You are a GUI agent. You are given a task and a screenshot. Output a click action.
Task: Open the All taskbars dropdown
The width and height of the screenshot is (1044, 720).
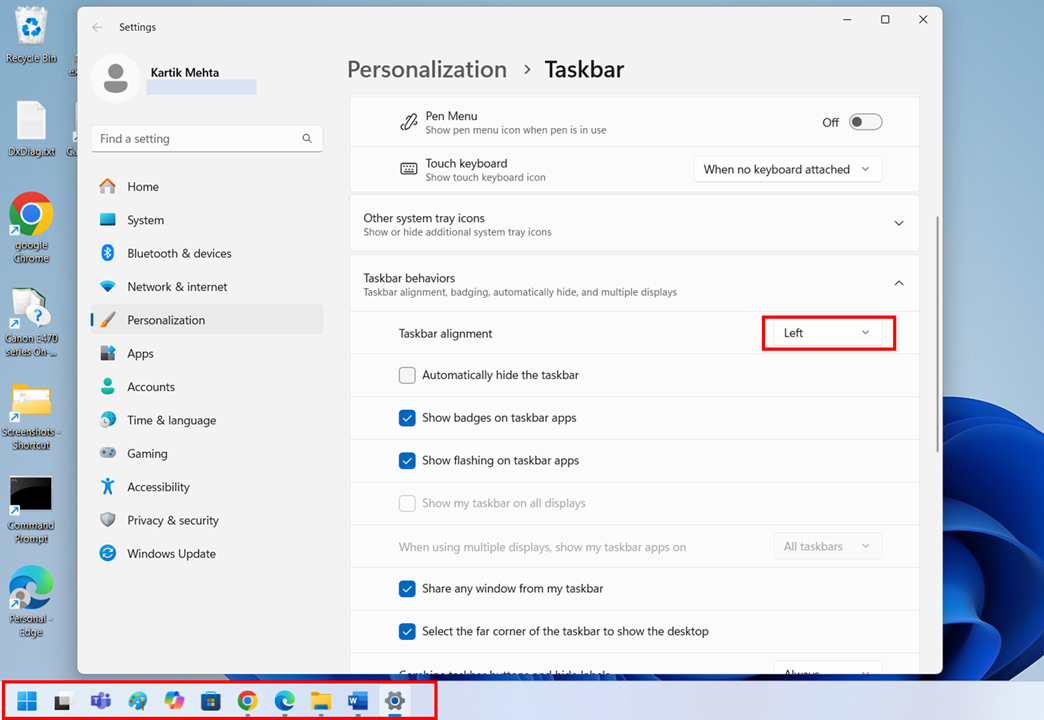coord(828,546)
